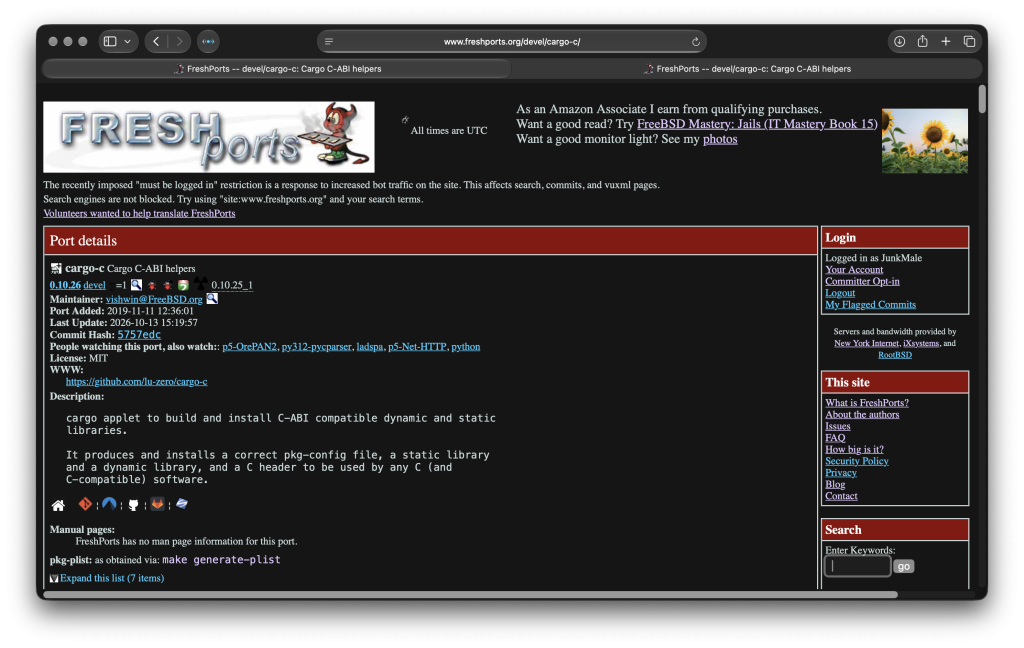Open My Flagged Commits link
This screenshot has width=1024, height=648.
coord(871,304)
